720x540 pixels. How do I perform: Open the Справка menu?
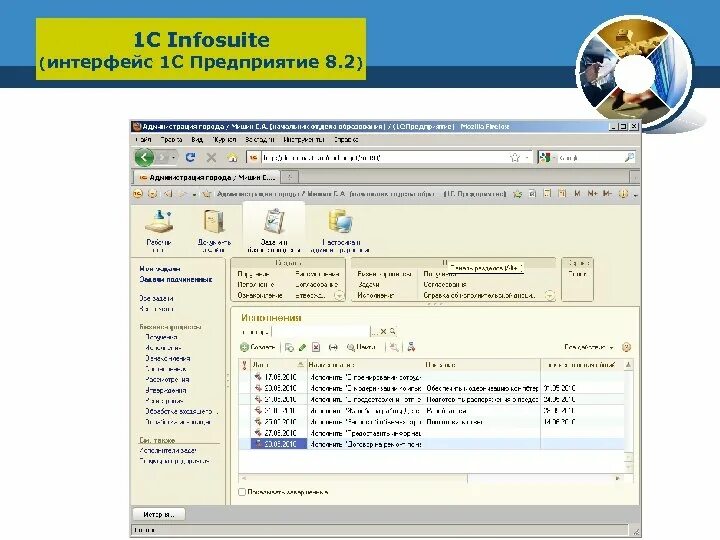click(346, 139)
